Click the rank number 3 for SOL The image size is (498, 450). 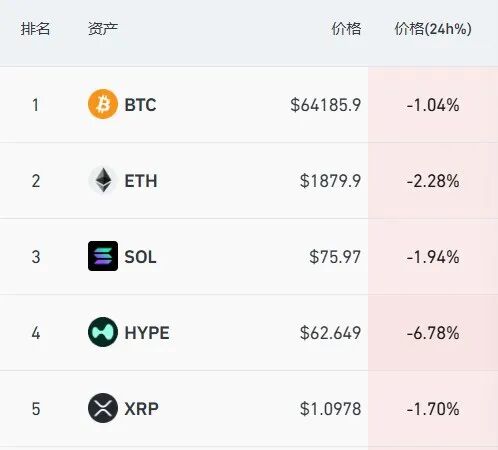point(36,257)
